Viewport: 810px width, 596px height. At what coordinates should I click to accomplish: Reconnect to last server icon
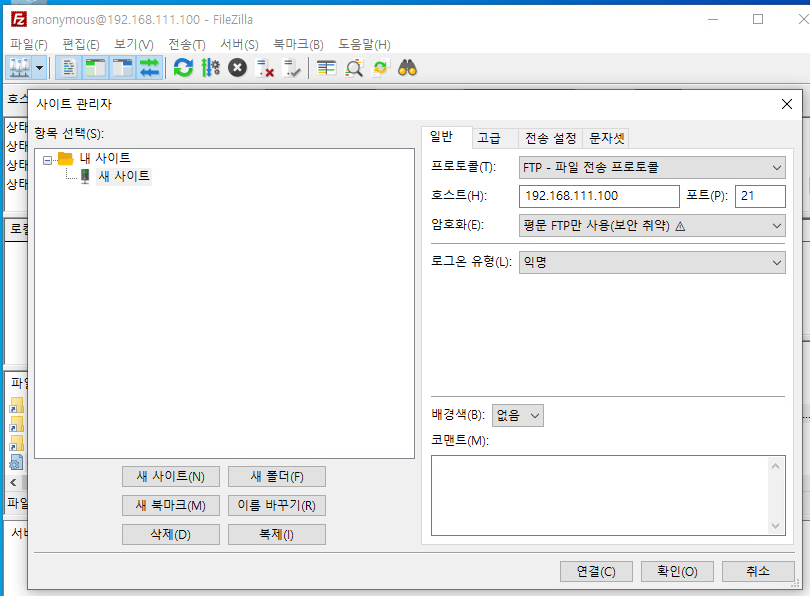point(292,68)
